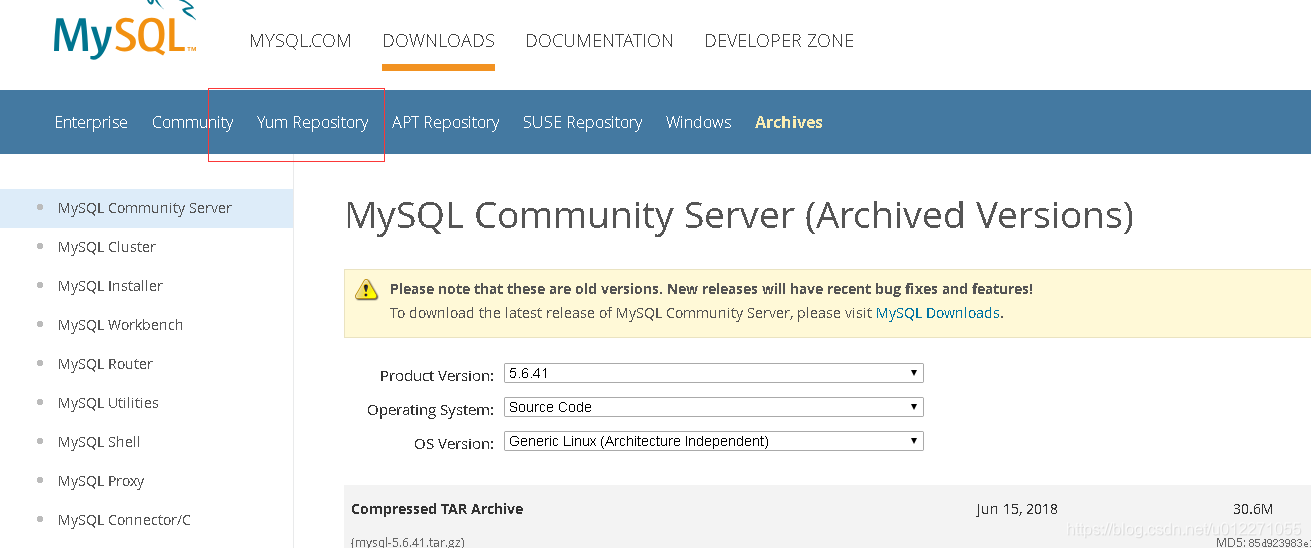This screenshot has width=1311, height=548.
Task: Click the bold old versions warning text
Action: click(711, 289)
